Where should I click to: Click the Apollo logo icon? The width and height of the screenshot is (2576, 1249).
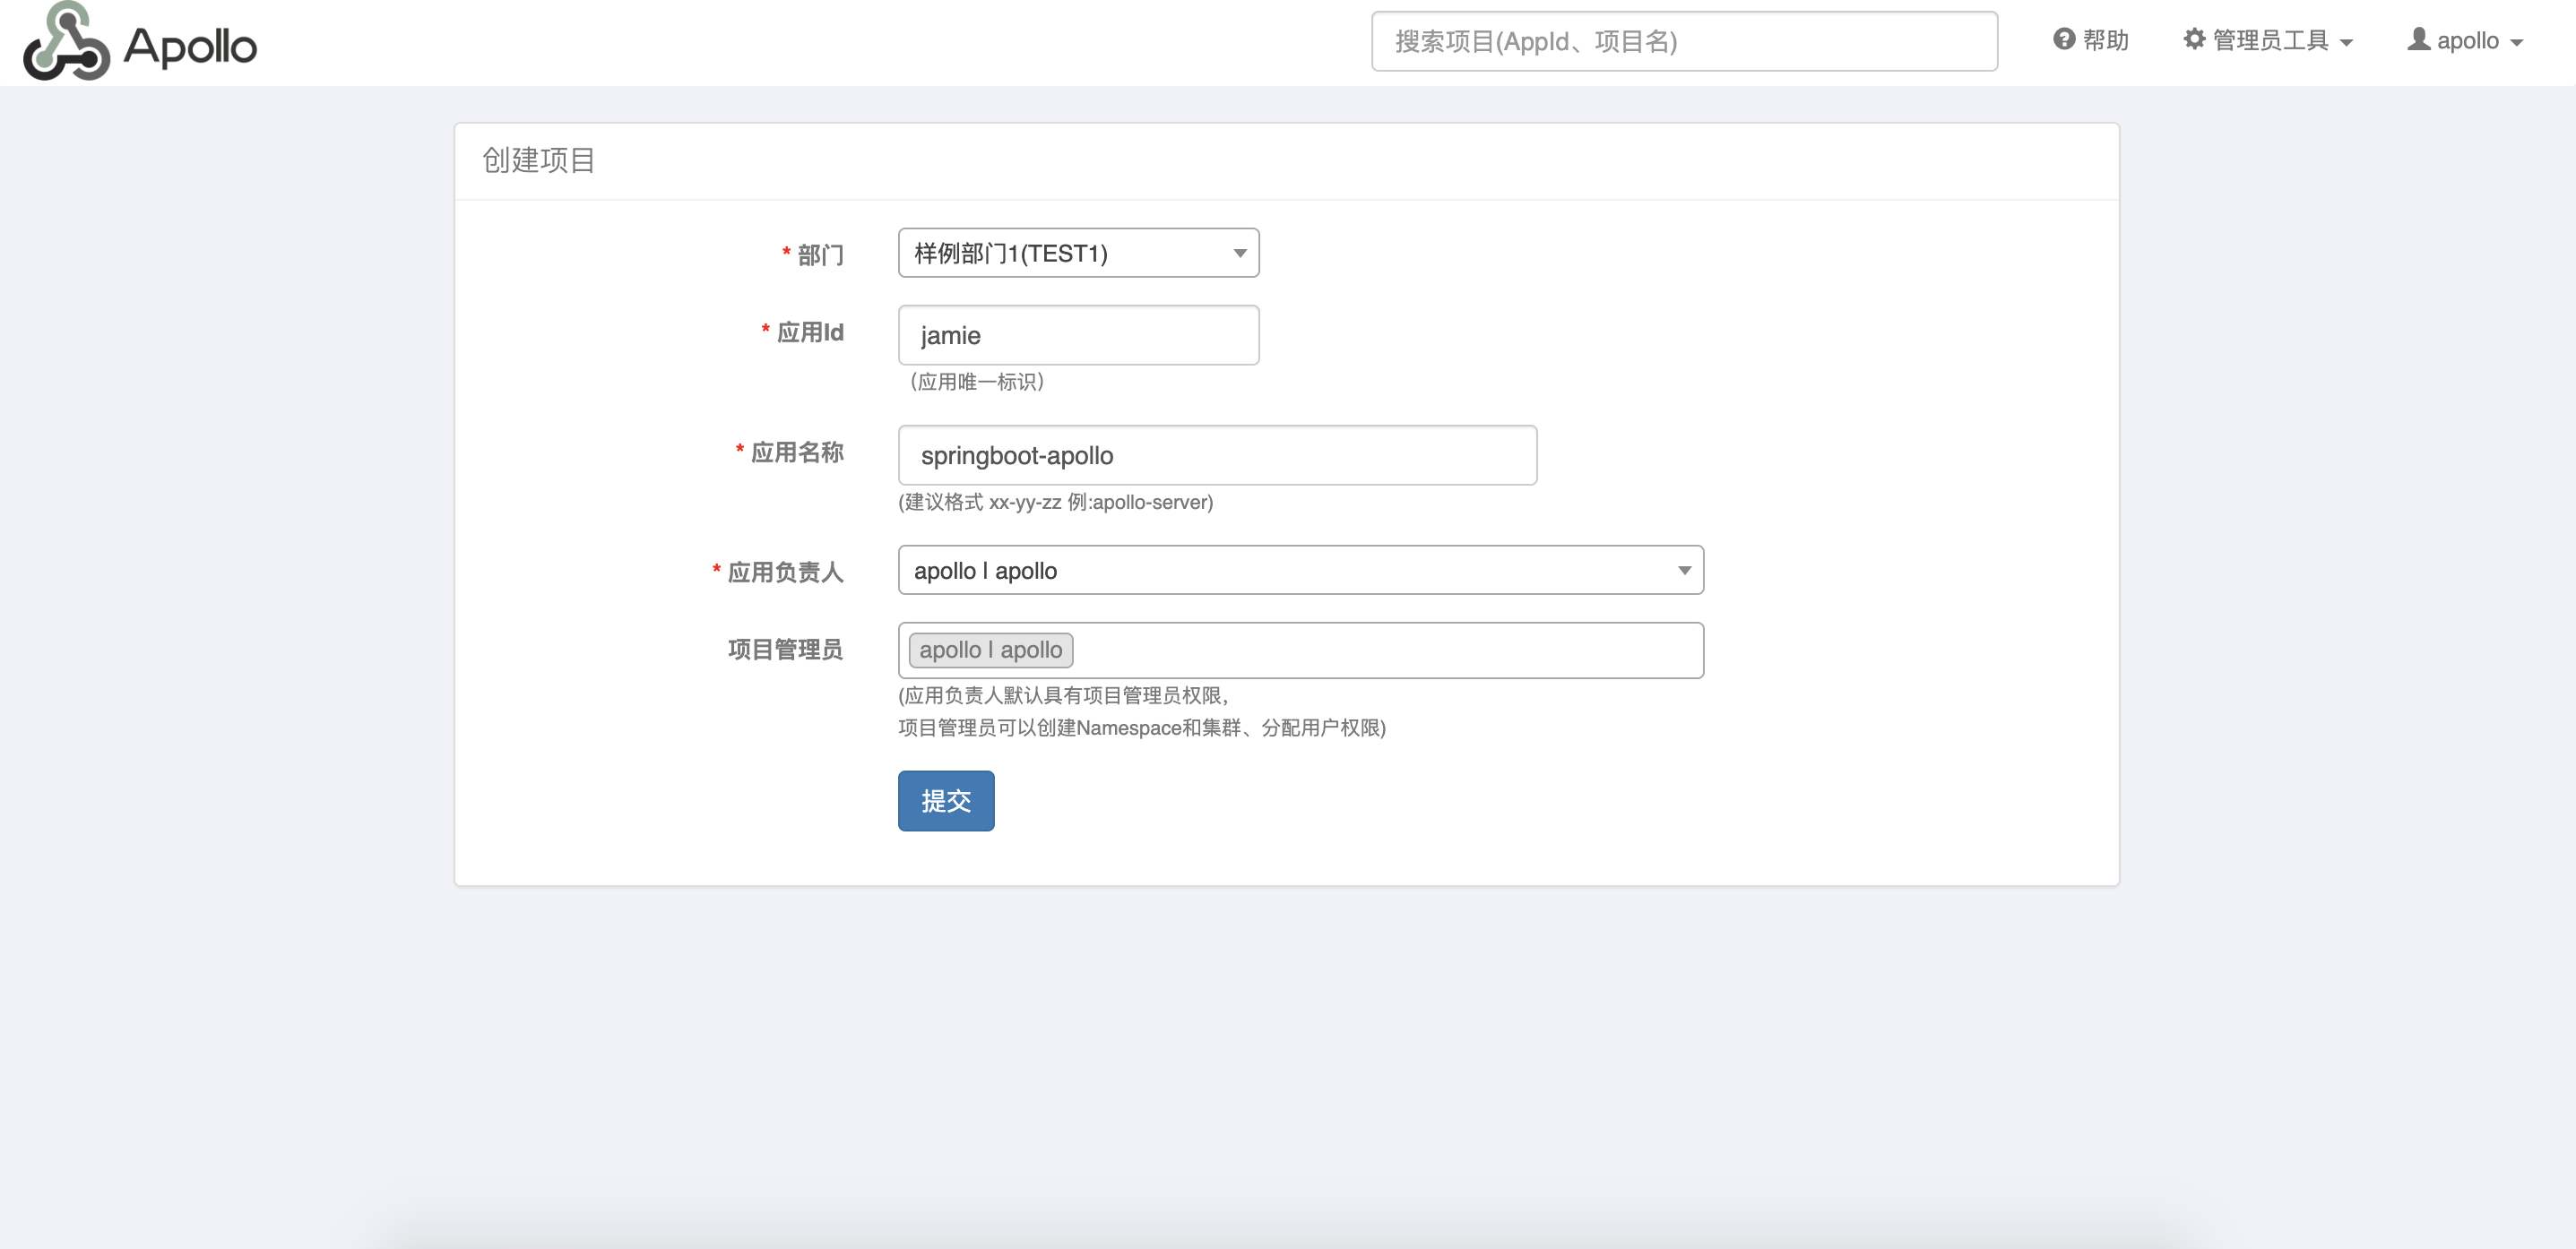(x=68, y=42)
